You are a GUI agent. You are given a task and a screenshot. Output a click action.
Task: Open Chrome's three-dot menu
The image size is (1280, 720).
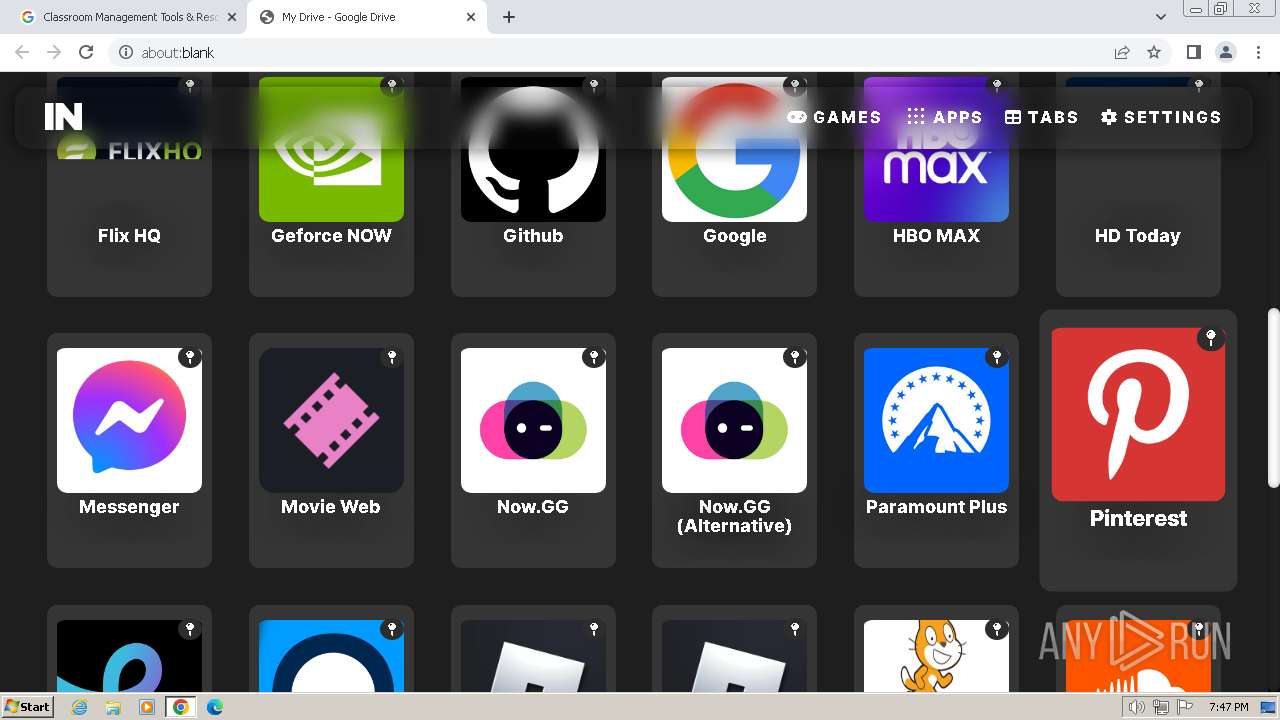[1258, 52]
